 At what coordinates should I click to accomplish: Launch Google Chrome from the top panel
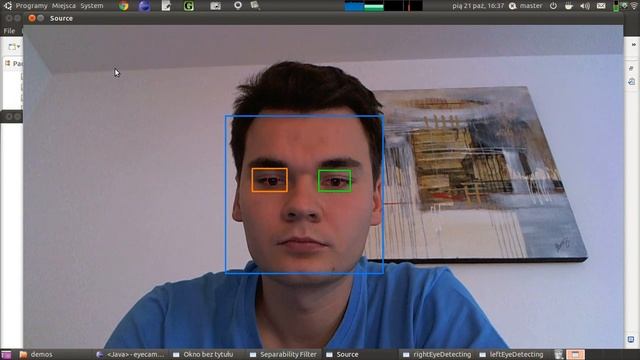(124, 6)
